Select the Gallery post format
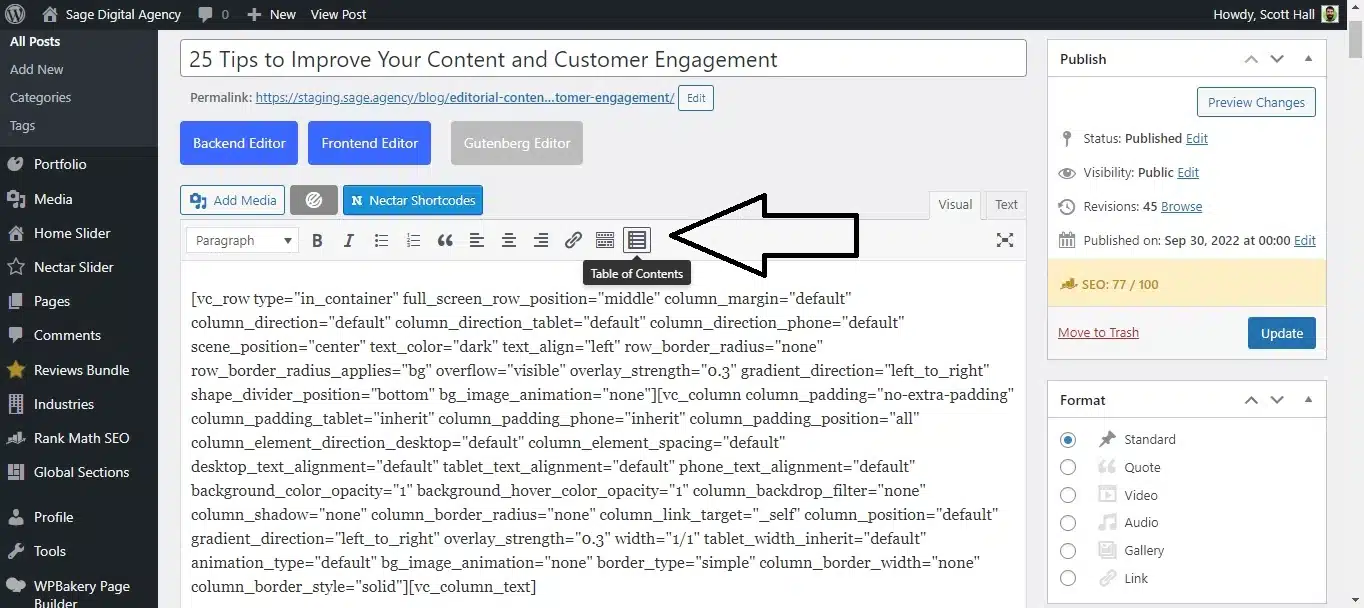 [1068, 550]
